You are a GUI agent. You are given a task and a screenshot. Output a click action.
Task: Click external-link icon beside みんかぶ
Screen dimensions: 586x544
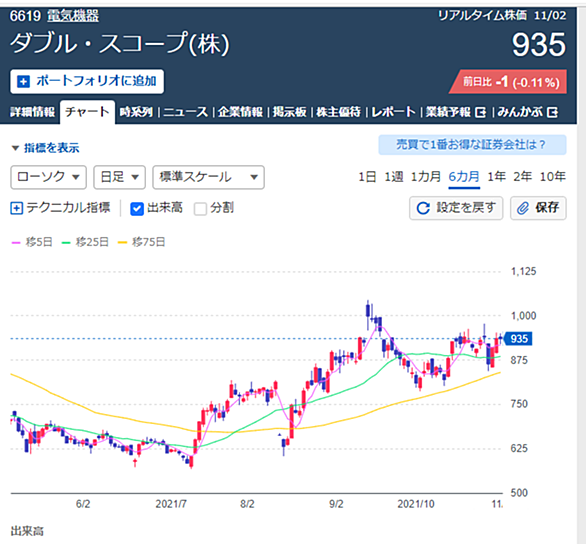pos(552,112)
